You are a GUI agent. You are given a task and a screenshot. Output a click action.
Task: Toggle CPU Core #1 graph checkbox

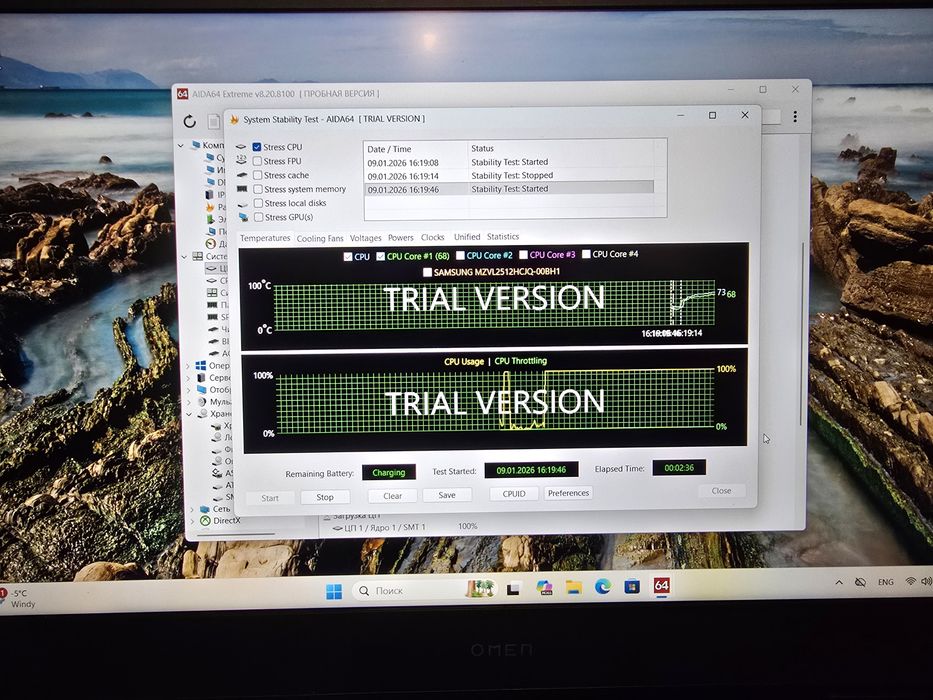point(380,257)
